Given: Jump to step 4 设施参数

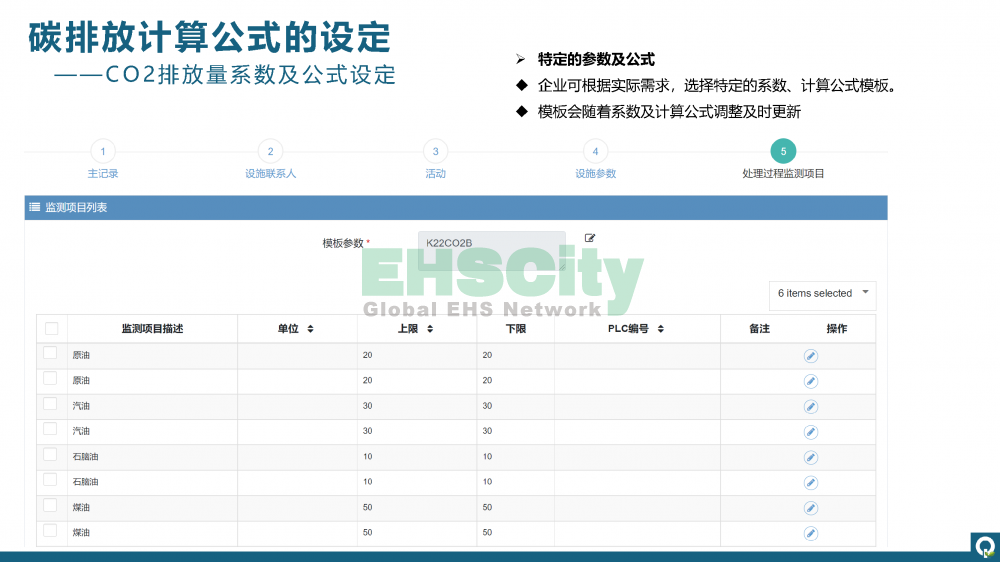Looking at the screenshot, I should click(x=595, y=152).
